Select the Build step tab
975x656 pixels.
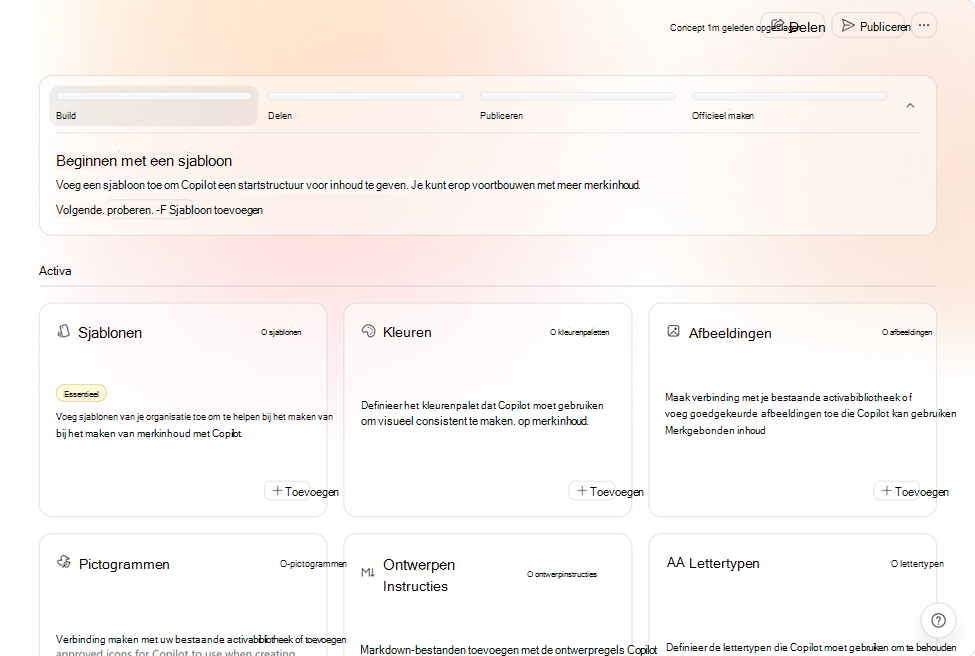154,106
